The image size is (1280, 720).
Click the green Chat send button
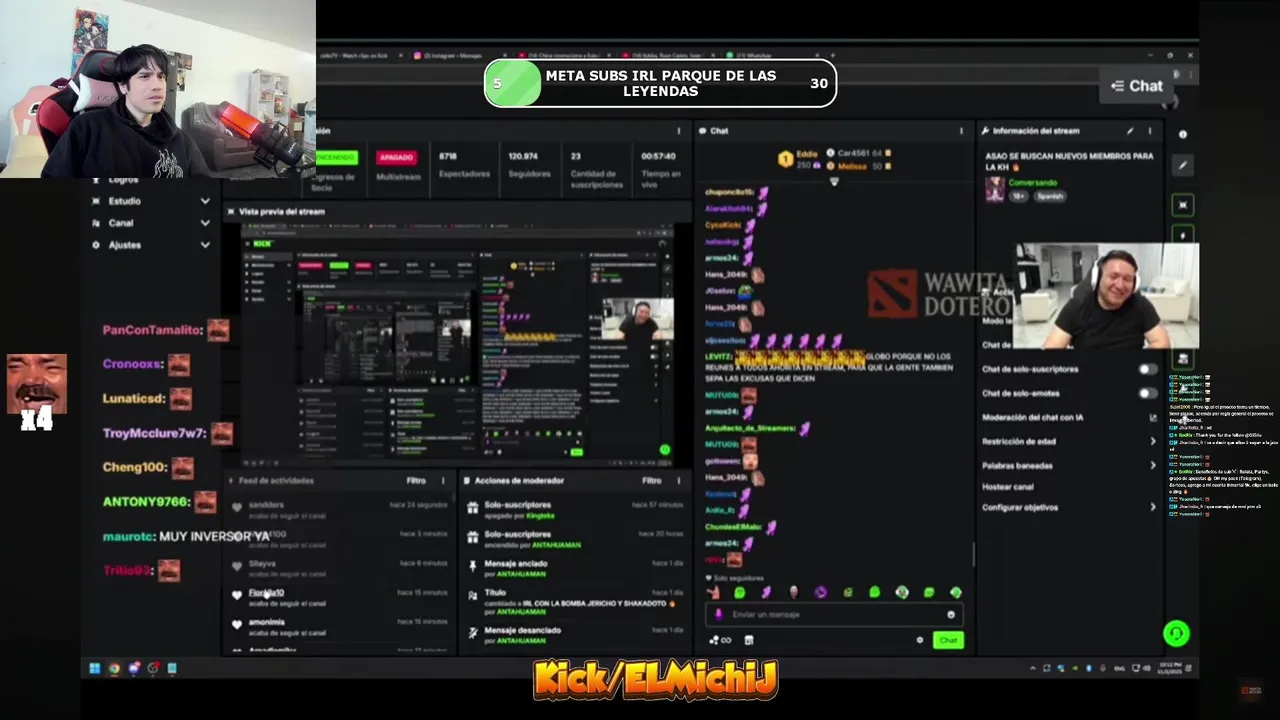coord(947,640)
